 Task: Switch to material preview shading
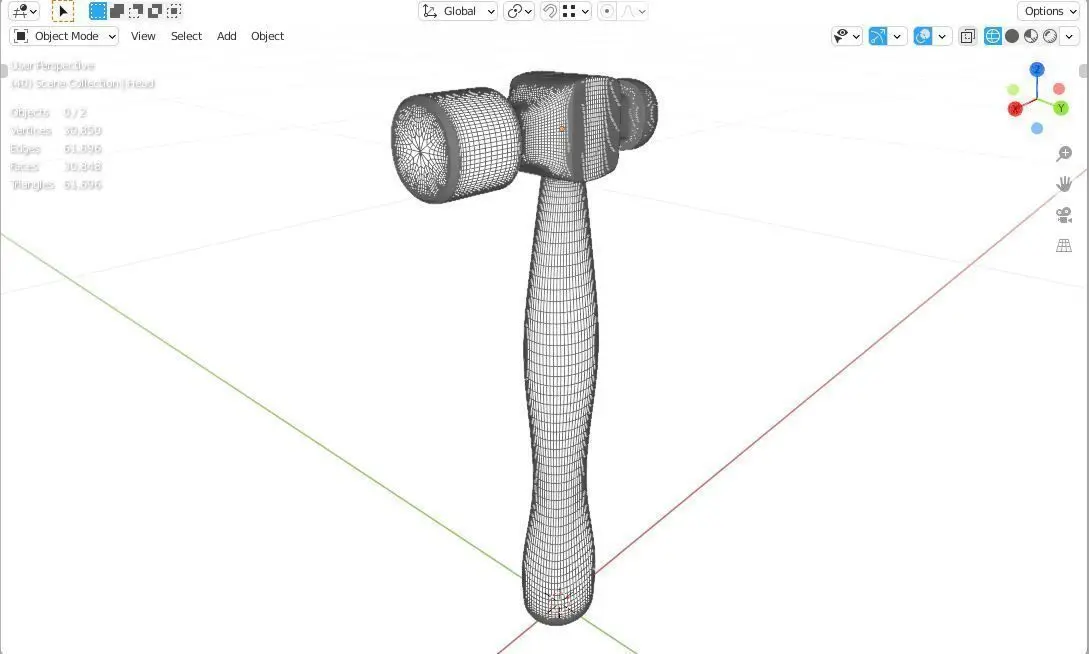point(1031,36)
